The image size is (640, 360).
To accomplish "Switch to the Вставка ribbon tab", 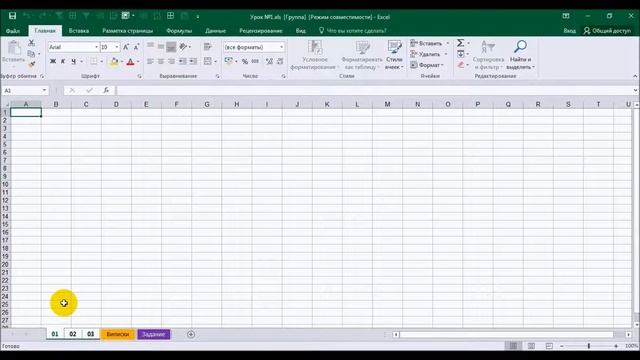I will 79,31.
